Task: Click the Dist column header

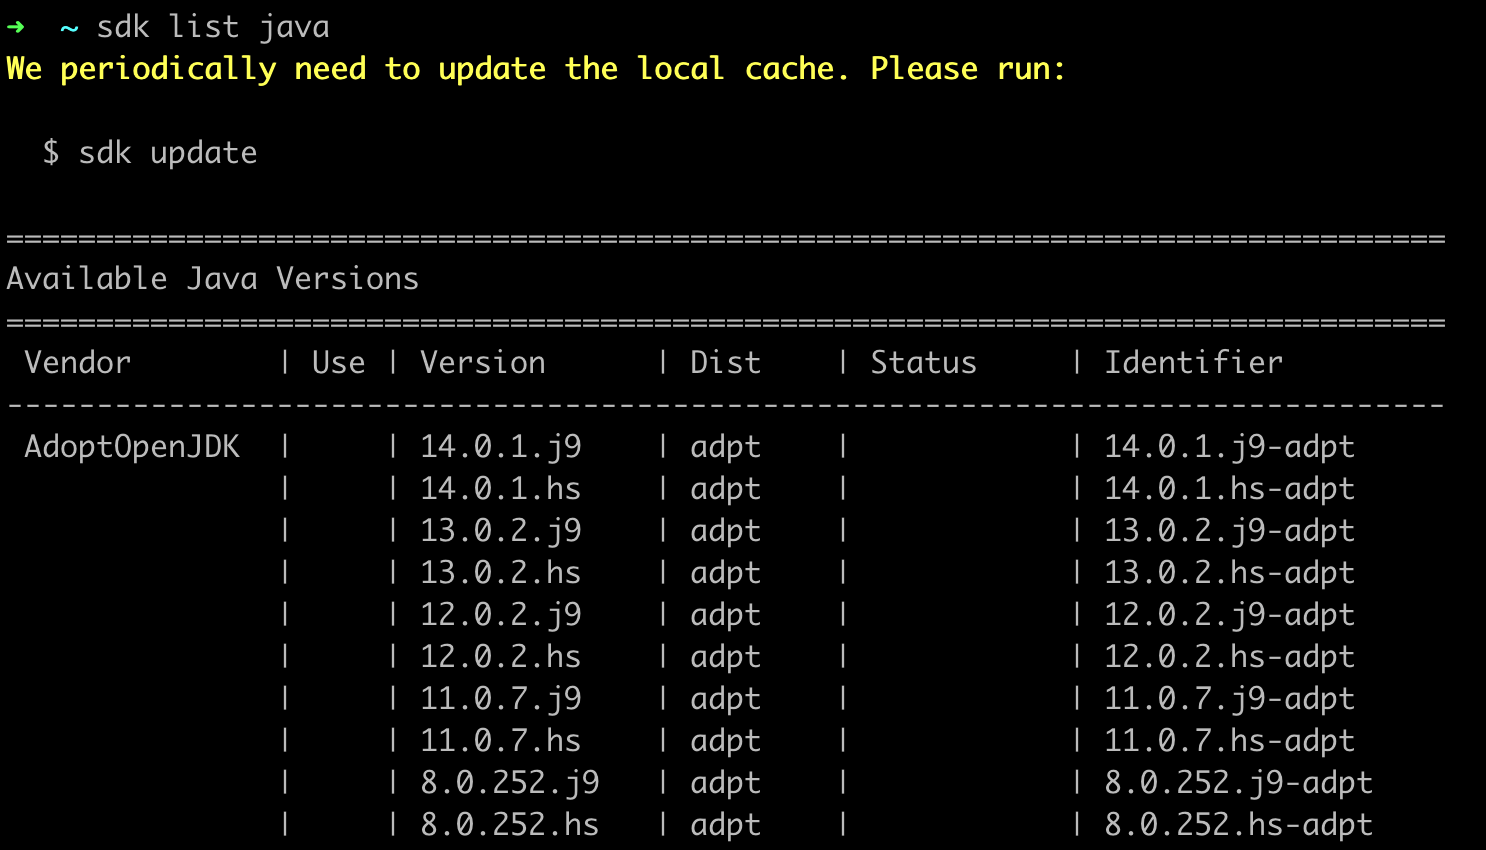Action: point(724,362)
